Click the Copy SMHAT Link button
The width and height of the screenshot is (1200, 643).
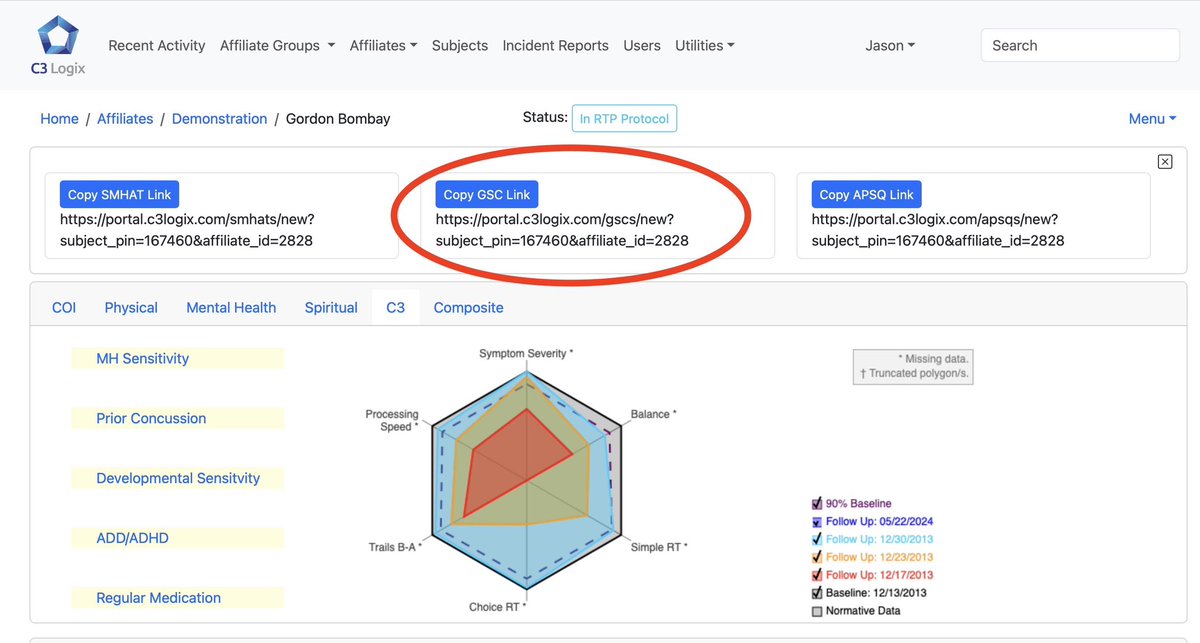[x=119, y=194]
